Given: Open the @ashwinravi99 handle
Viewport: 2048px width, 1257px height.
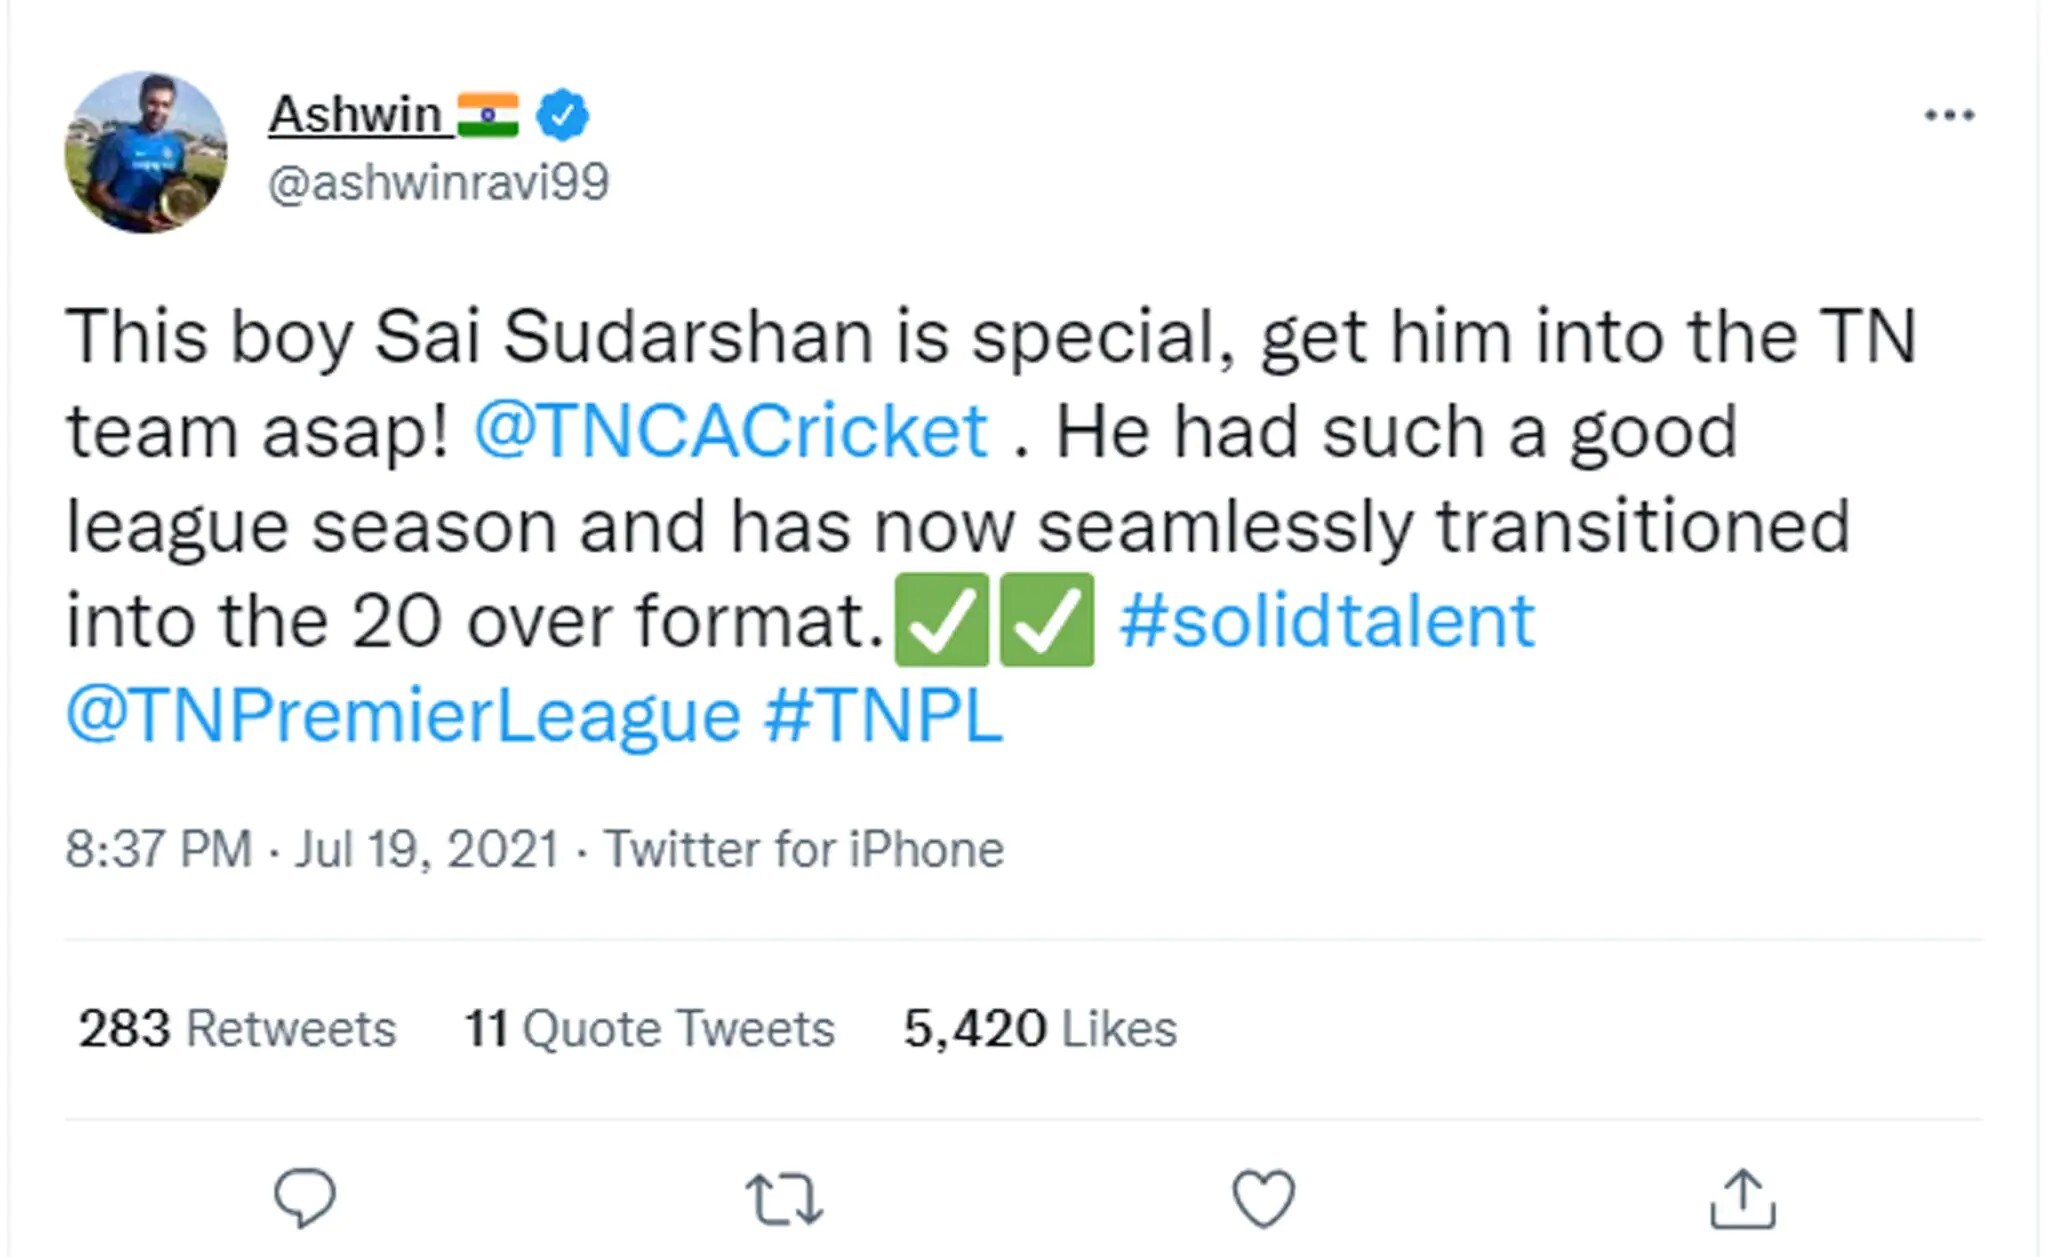Looking at the screenshot, I should [x=438, y=182].
